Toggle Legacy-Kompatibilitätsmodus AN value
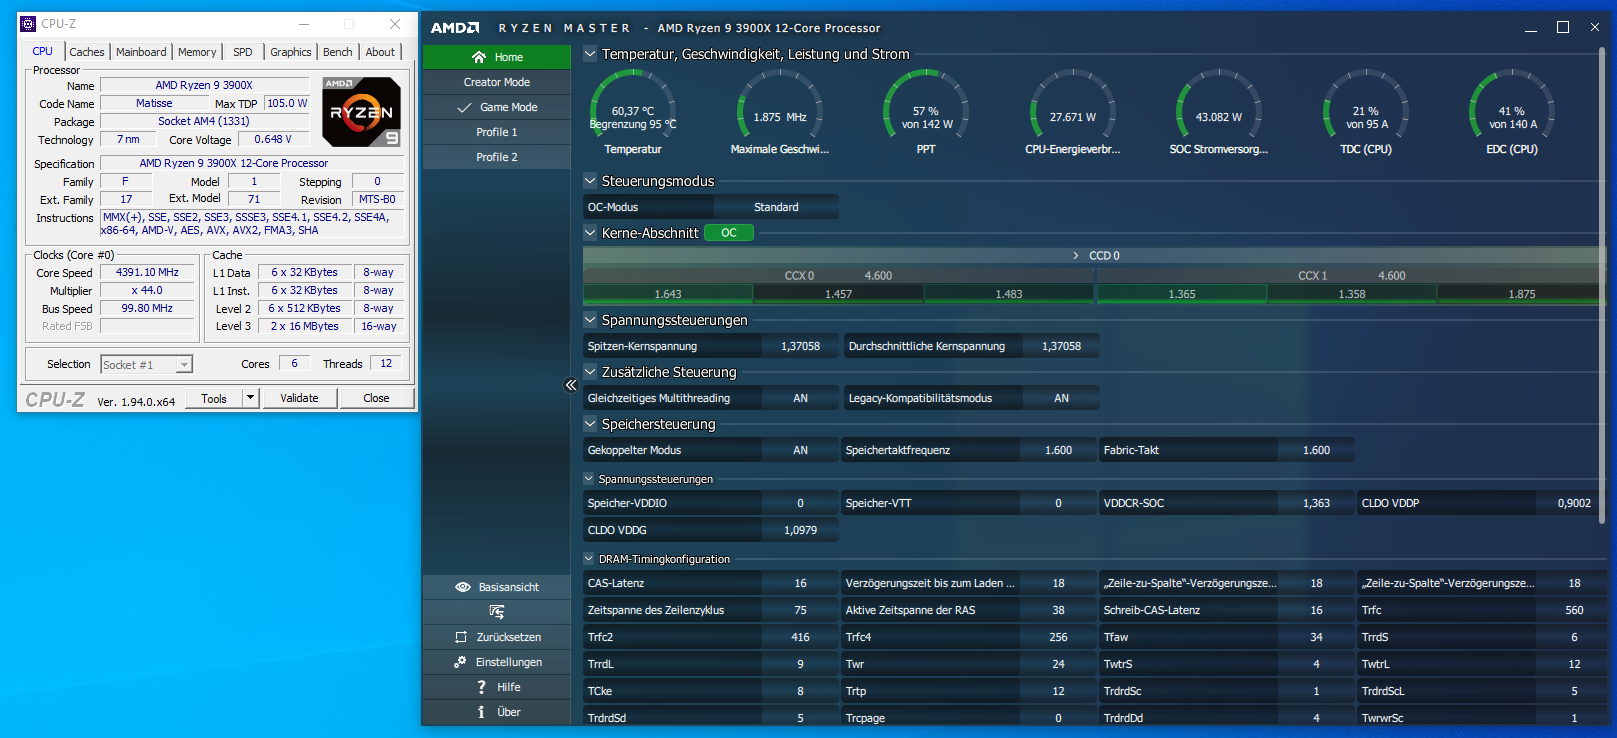Viewport: 1617px width, 738px height. tap(1061, 398)
